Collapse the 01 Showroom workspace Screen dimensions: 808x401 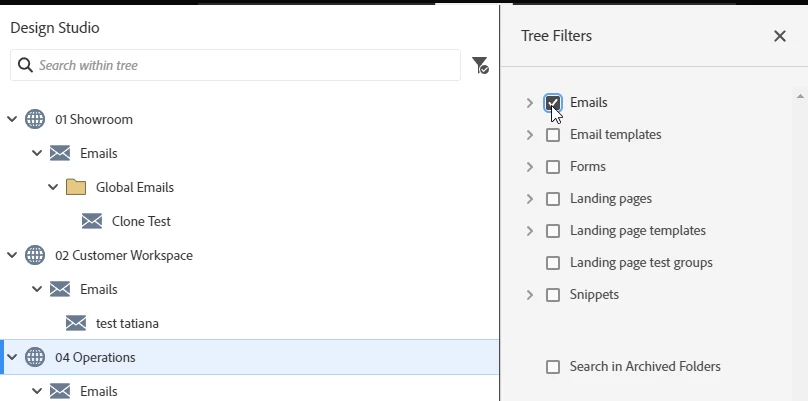click(12, 119)
